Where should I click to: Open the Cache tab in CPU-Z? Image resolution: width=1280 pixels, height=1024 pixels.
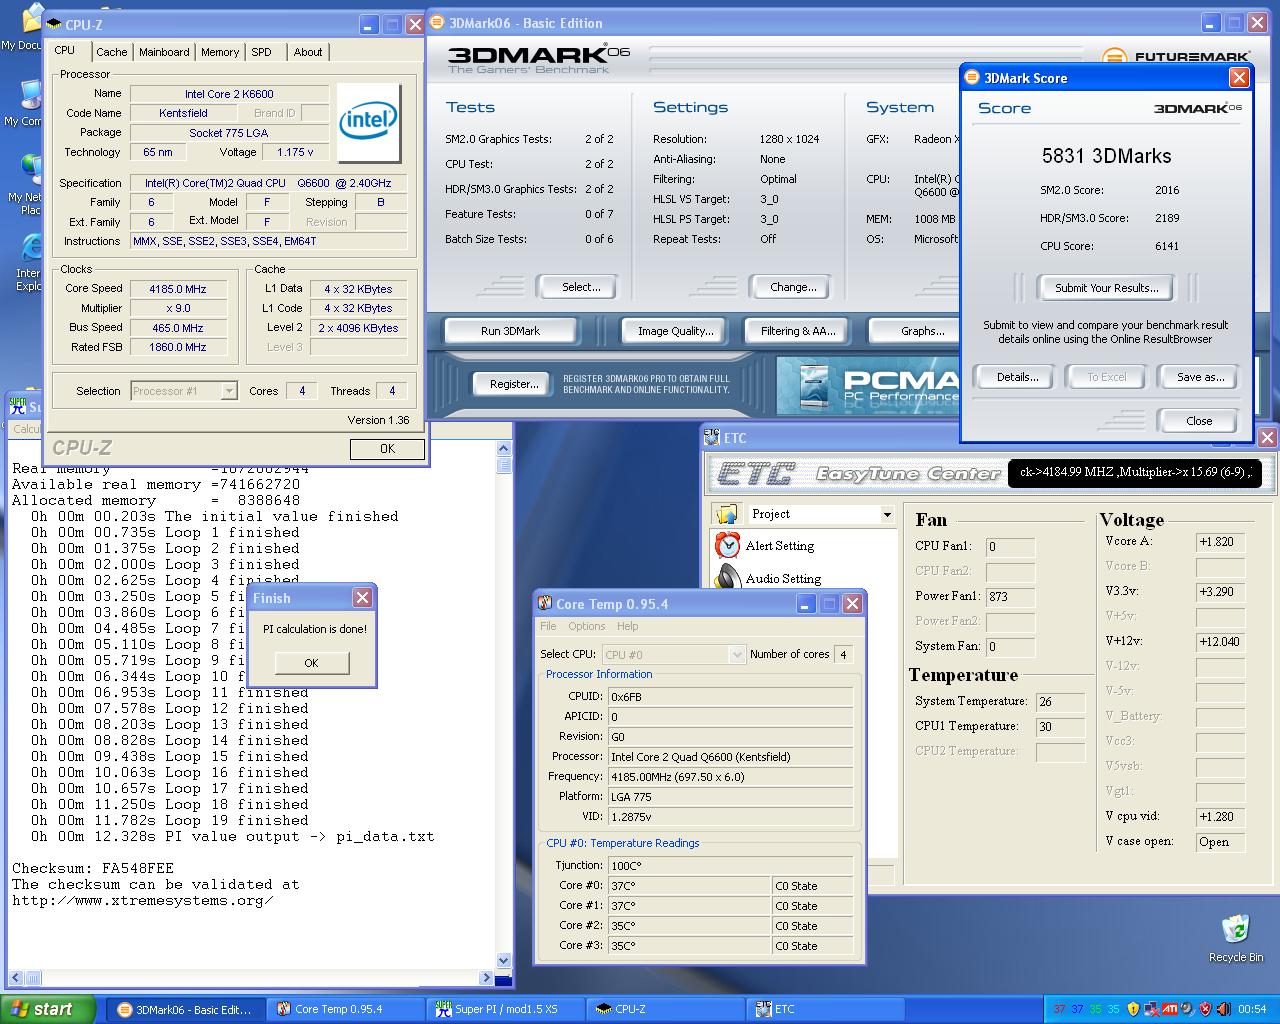(x=112, y=52)
